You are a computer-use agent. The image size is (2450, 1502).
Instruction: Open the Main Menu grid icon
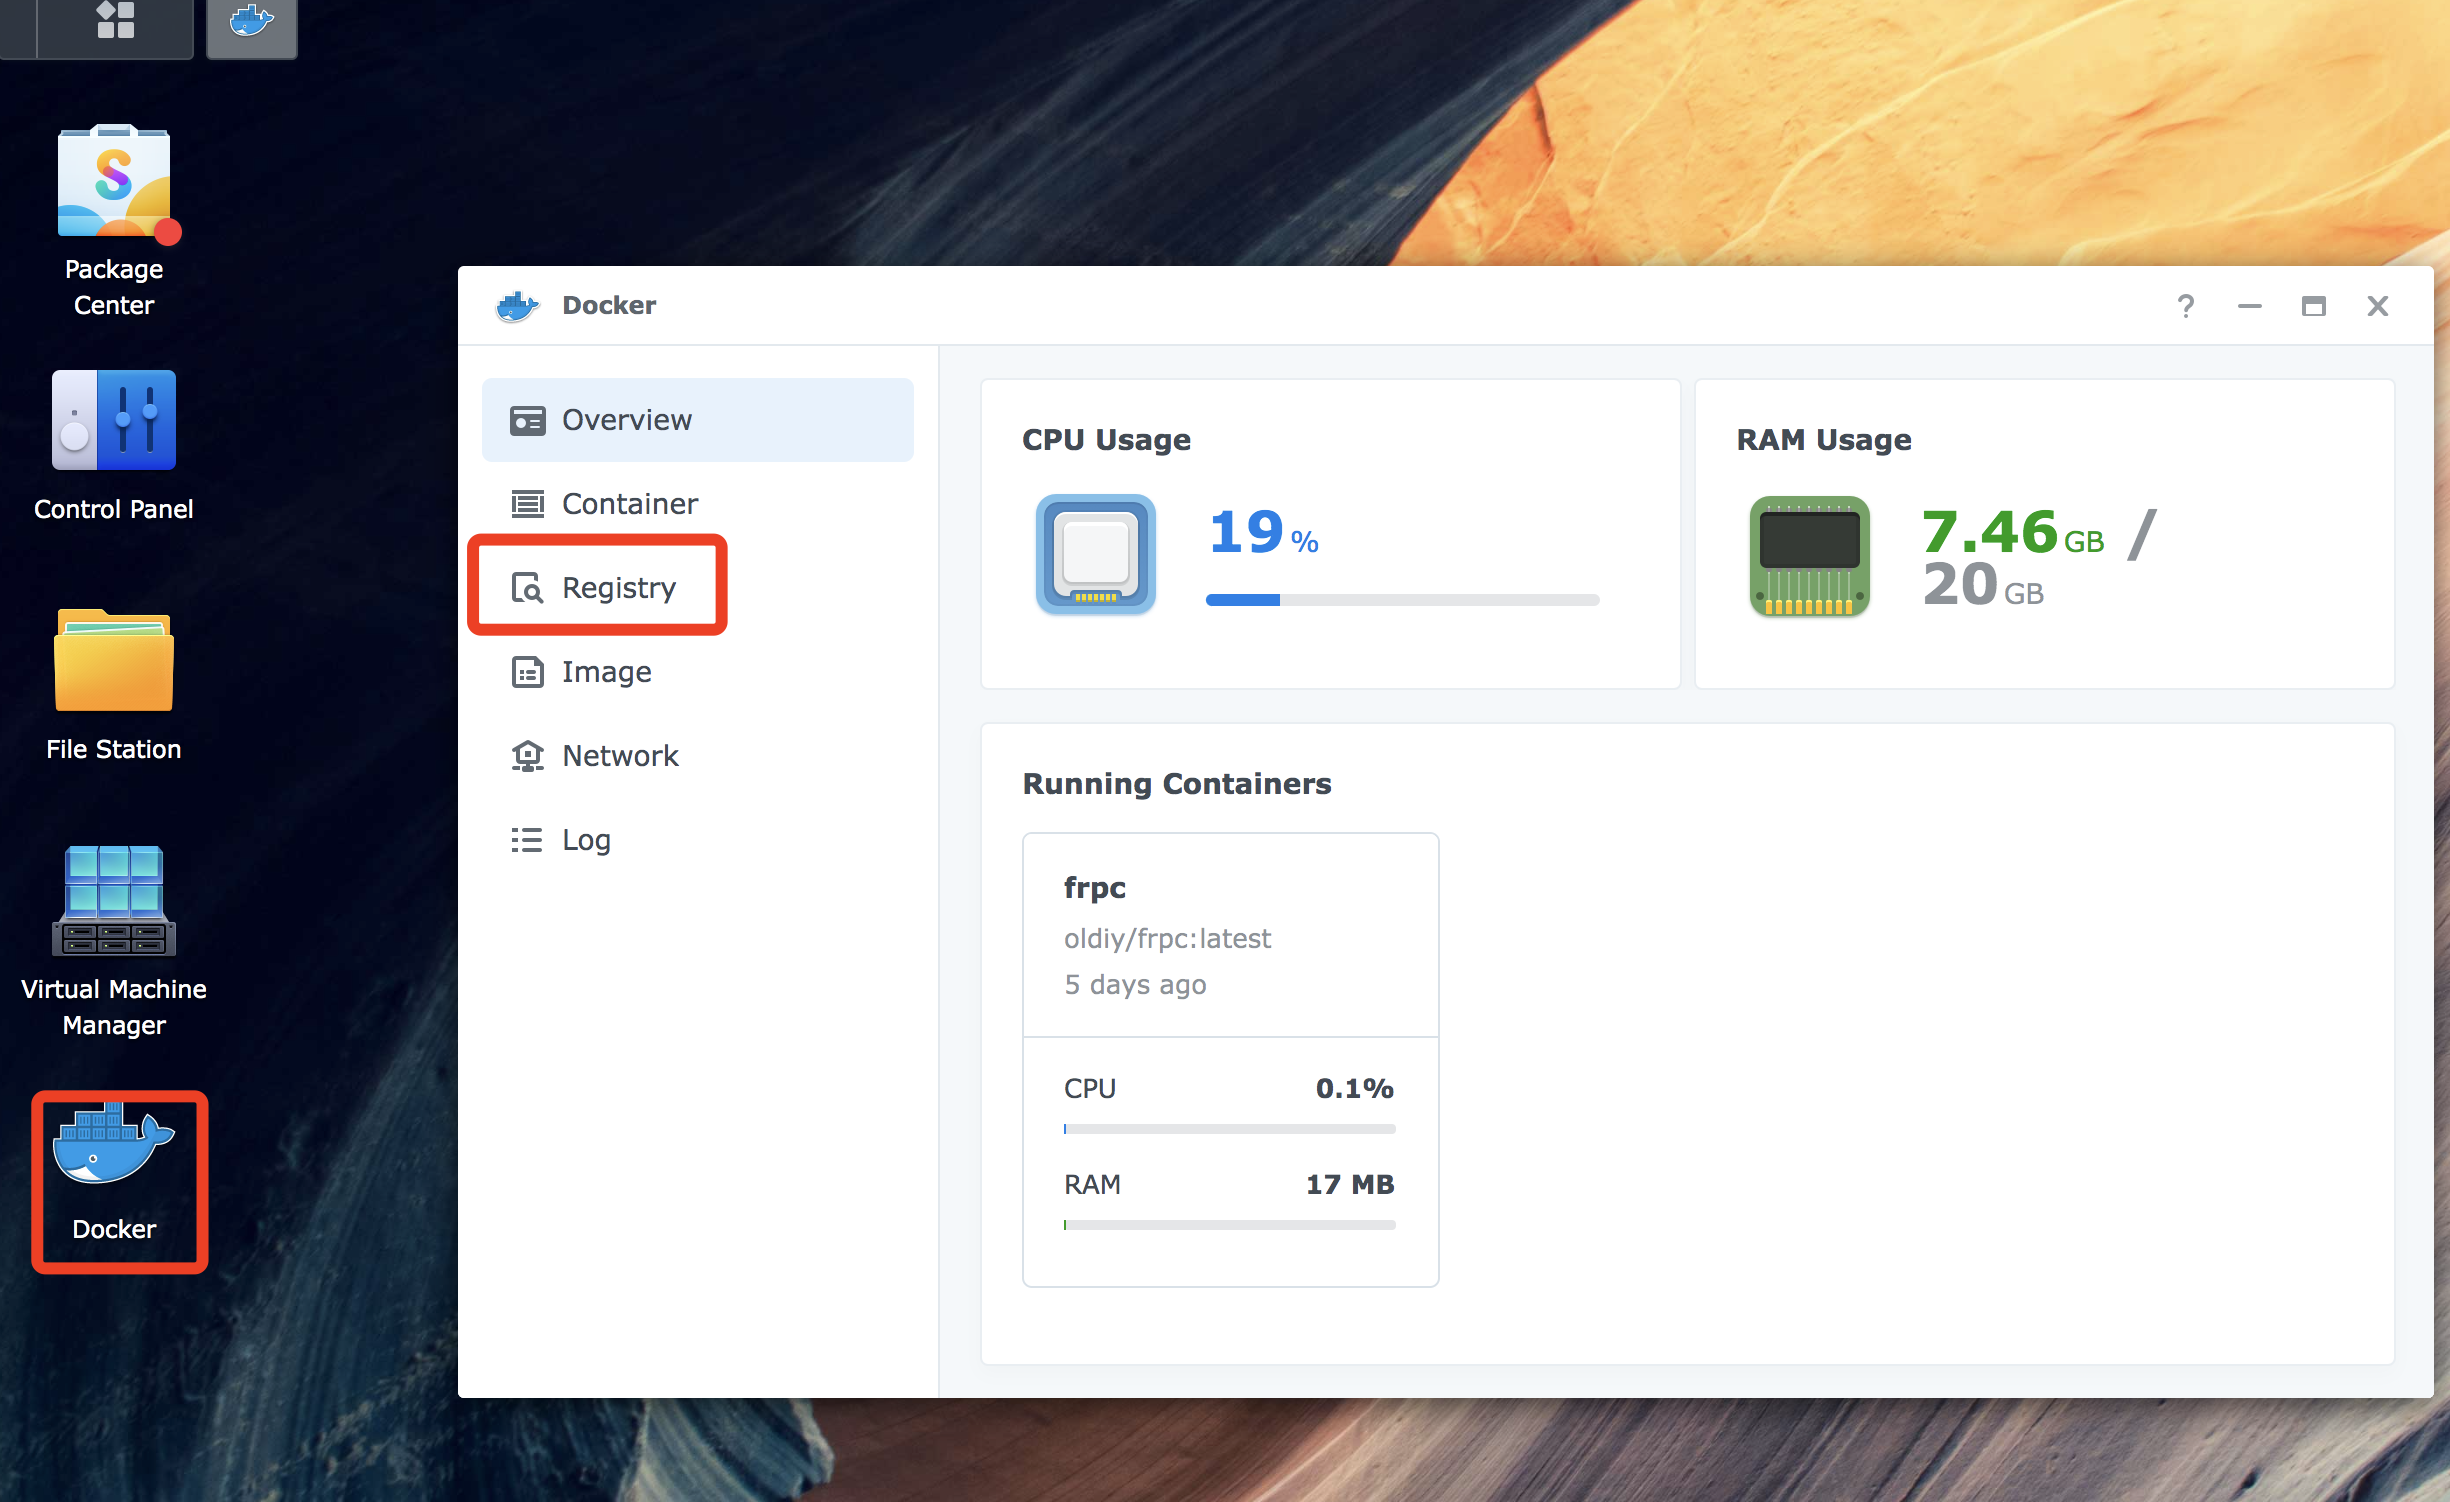pyautogui.click(x=115, y=20)
